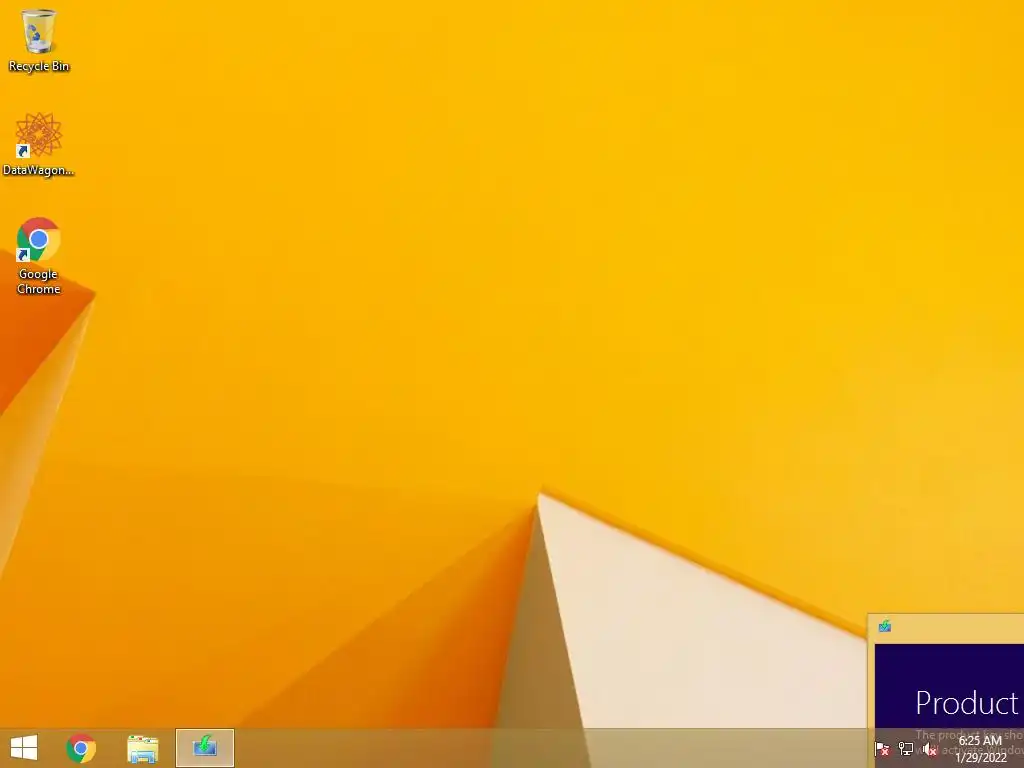Select the DataWagon desktop shortcut

pyautogui.click(x=39, y=144)
